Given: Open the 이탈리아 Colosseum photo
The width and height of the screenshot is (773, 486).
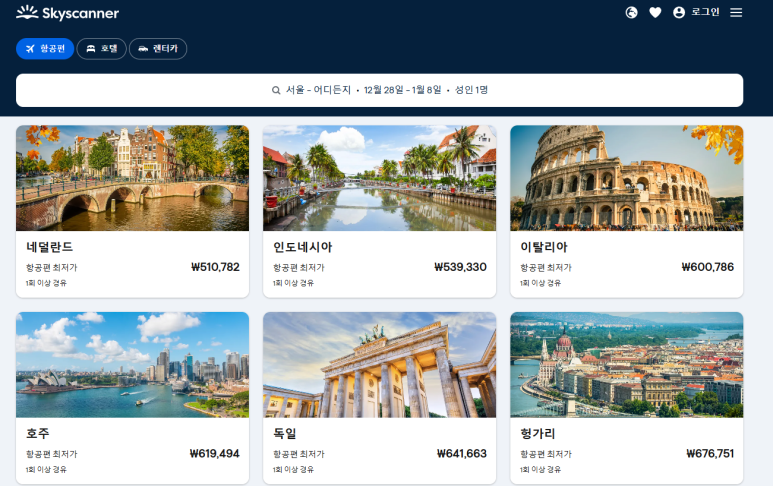Looking at the screenshot, I should point(627,178).
